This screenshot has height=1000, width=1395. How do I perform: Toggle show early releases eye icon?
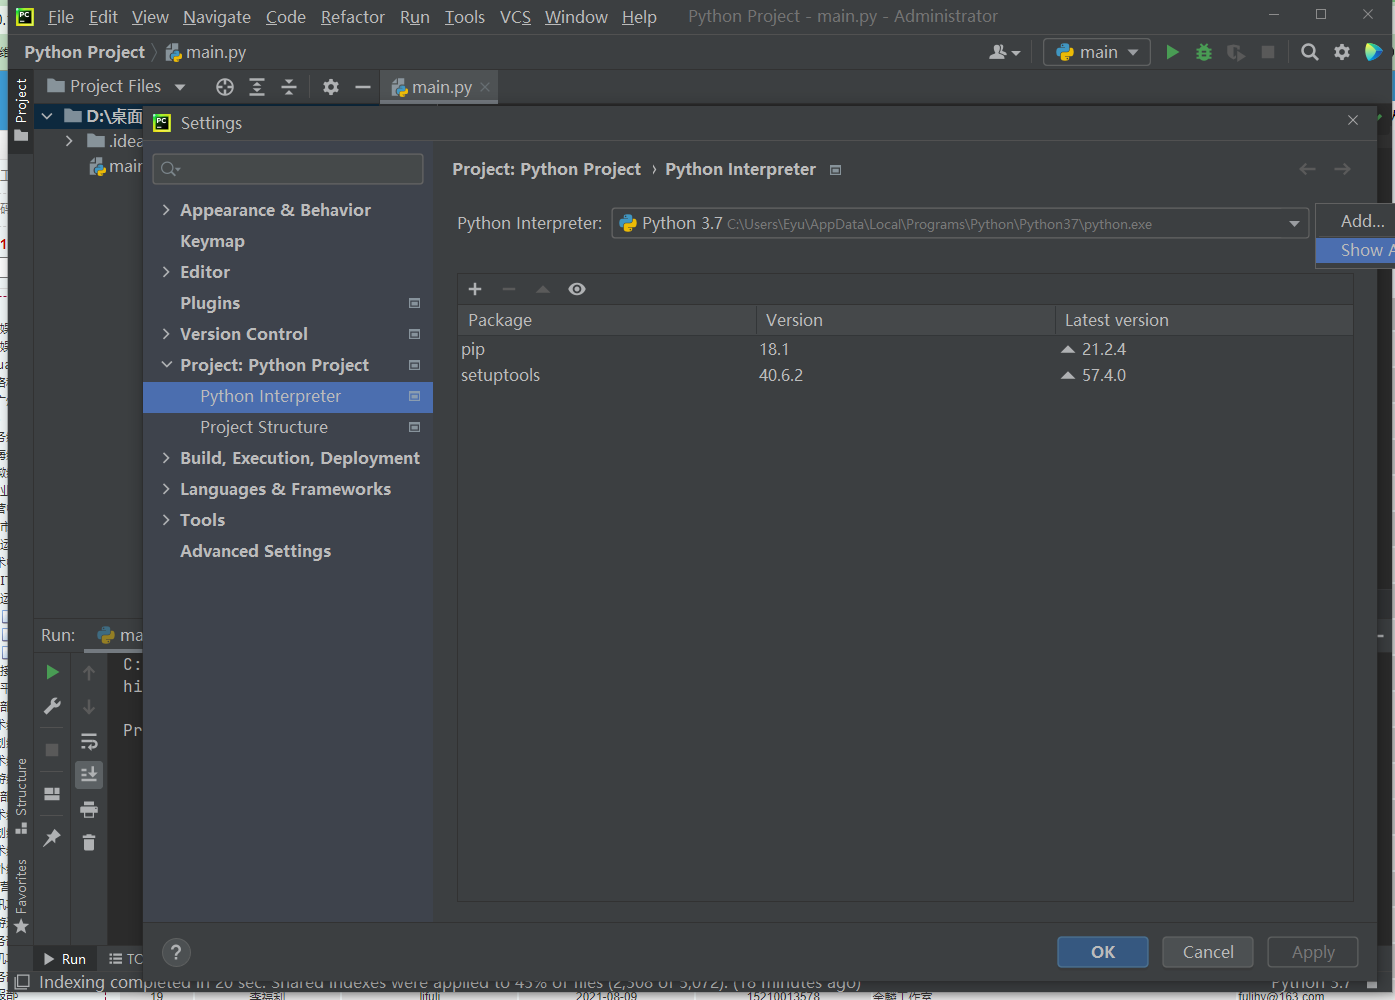pyautogui.click(x=577, y=289)
